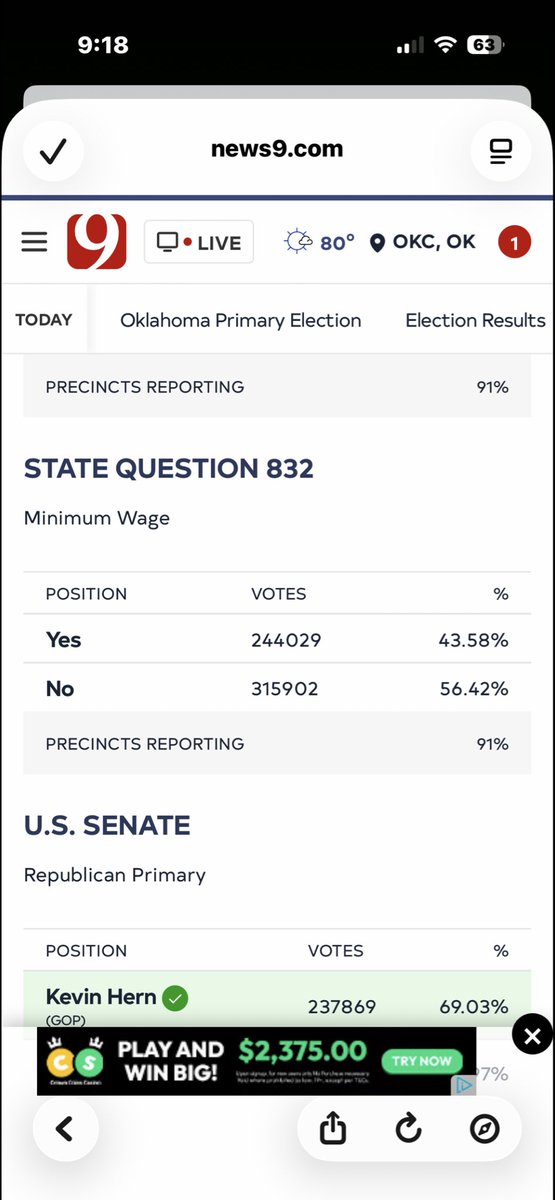Tap the news9.com address text
555x1200 pixels.
(277, 150)
